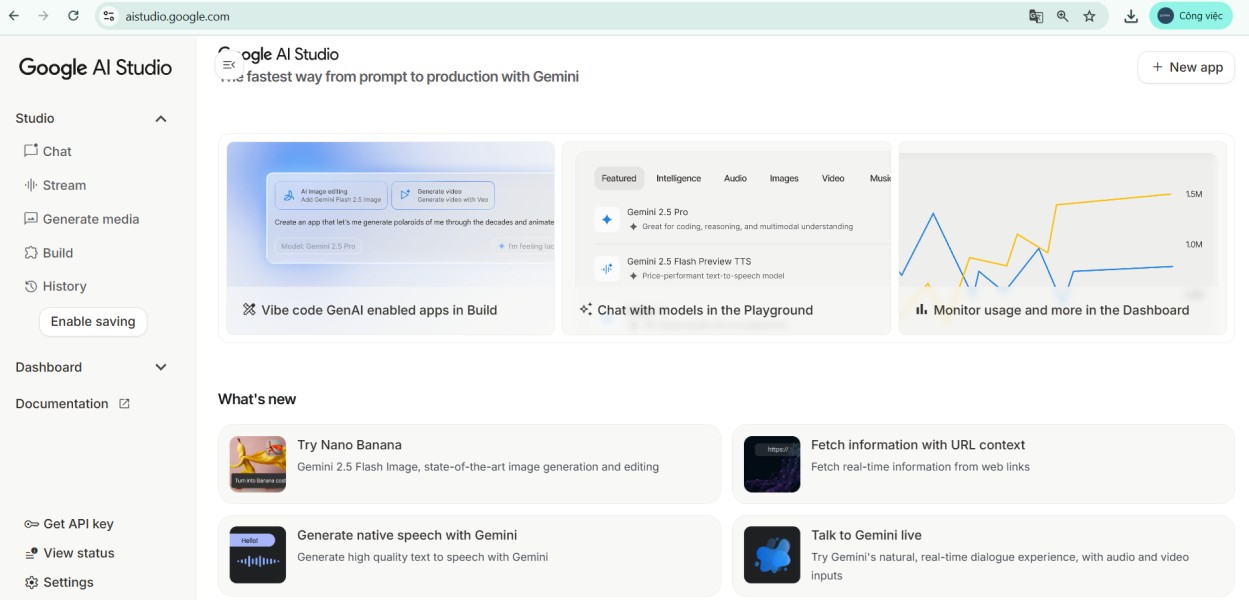Click the View status icon
Screen dimensions: 1249x600
(x=30, y=552)
